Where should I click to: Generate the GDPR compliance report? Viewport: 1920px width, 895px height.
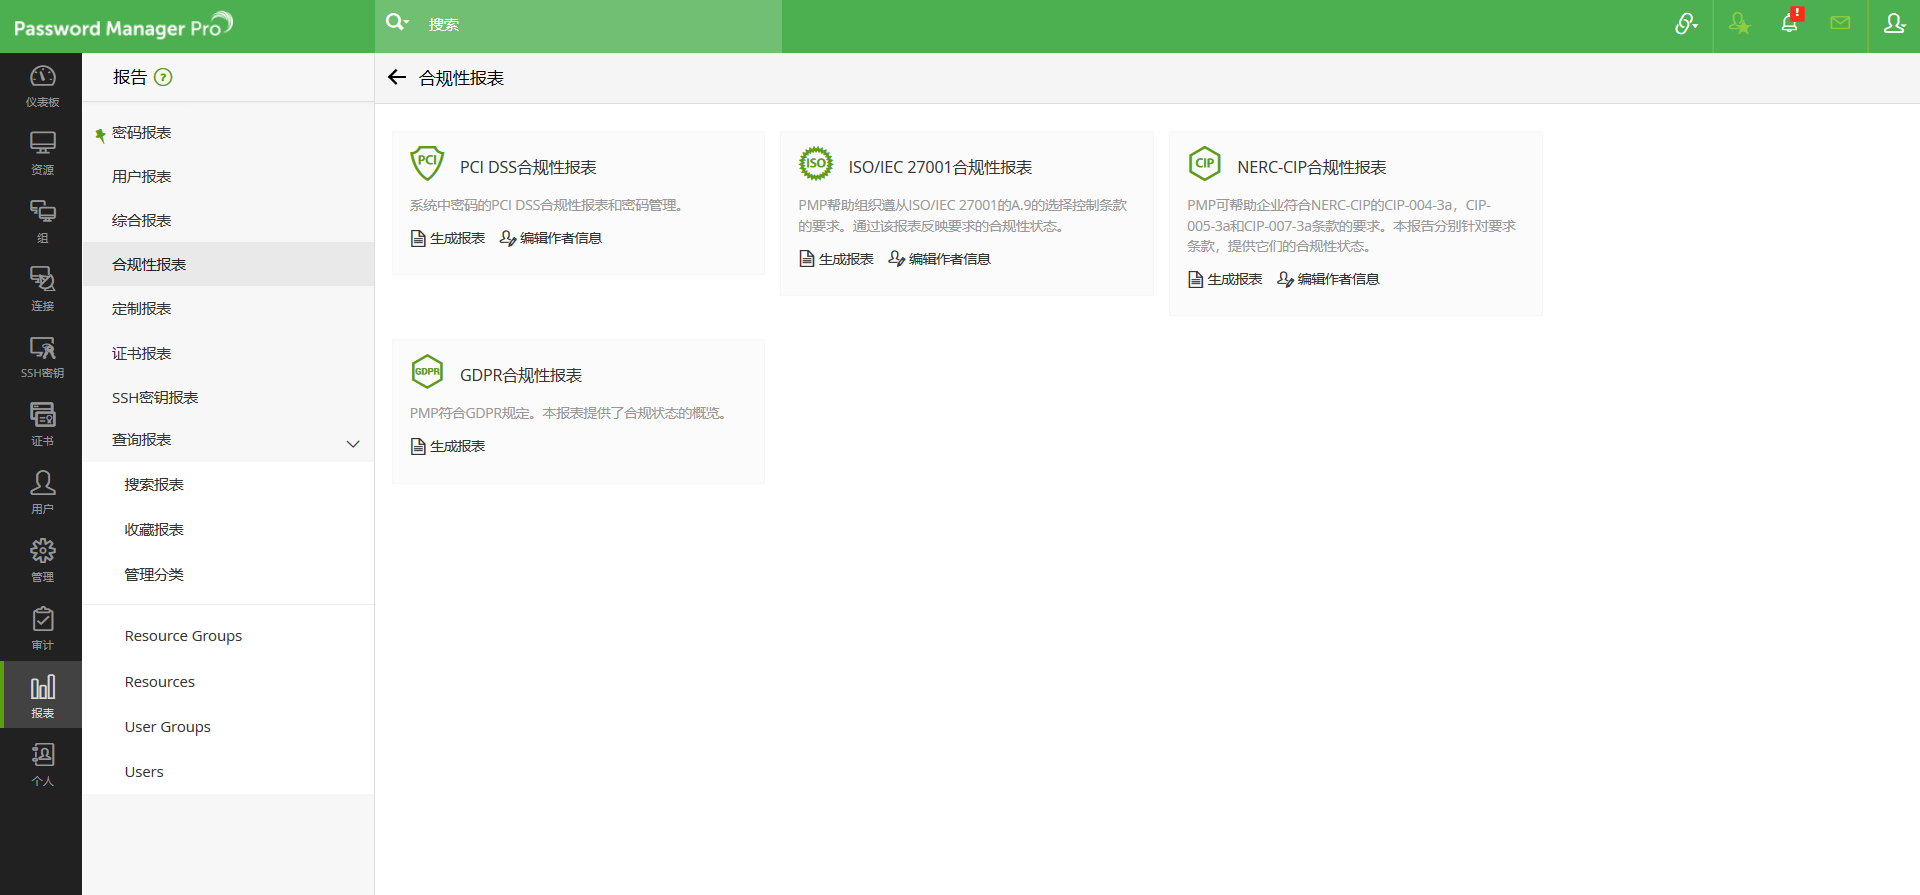coord(448,446)
